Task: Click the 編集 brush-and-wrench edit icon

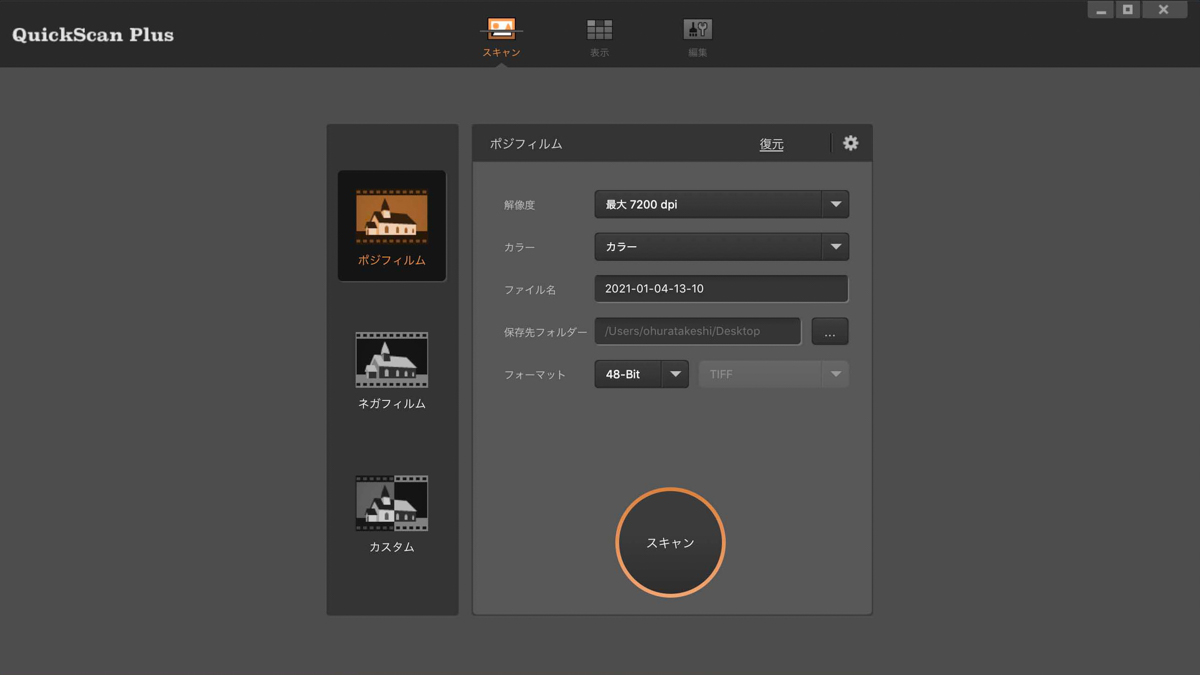Action: click(697, 29)
